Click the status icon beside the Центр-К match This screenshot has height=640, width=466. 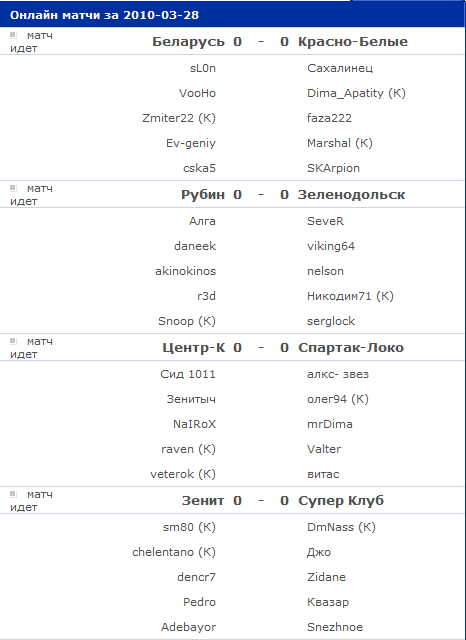pyautogui.click(x=13, y=341)
